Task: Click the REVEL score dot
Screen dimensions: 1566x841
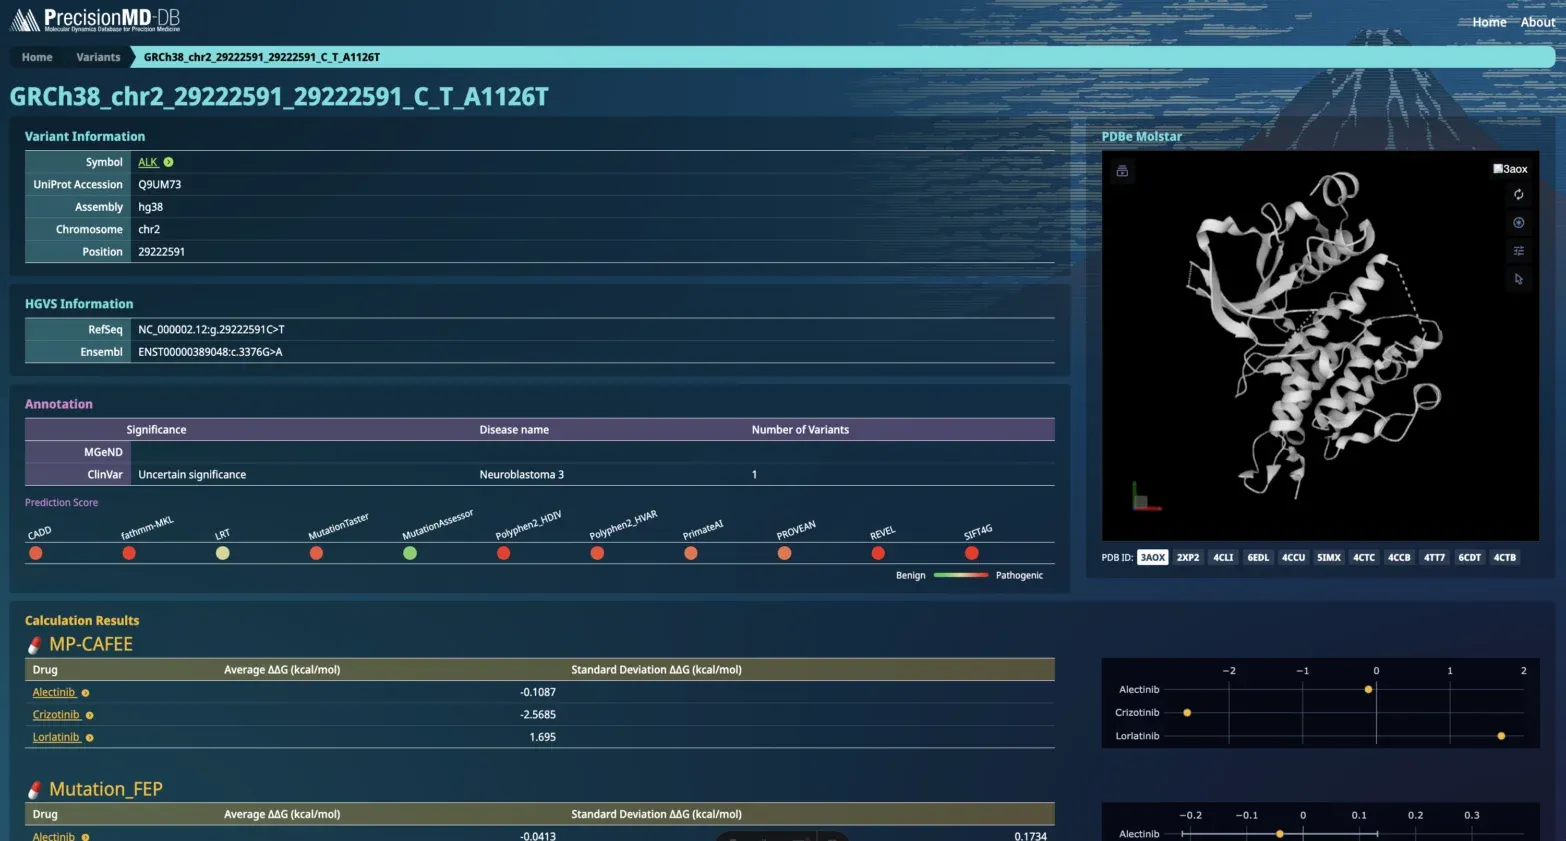Action: pos(878,553)
